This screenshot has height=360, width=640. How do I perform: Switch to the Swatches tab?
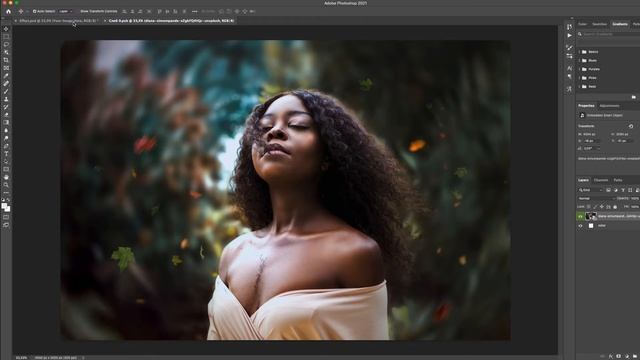point(599,24)
